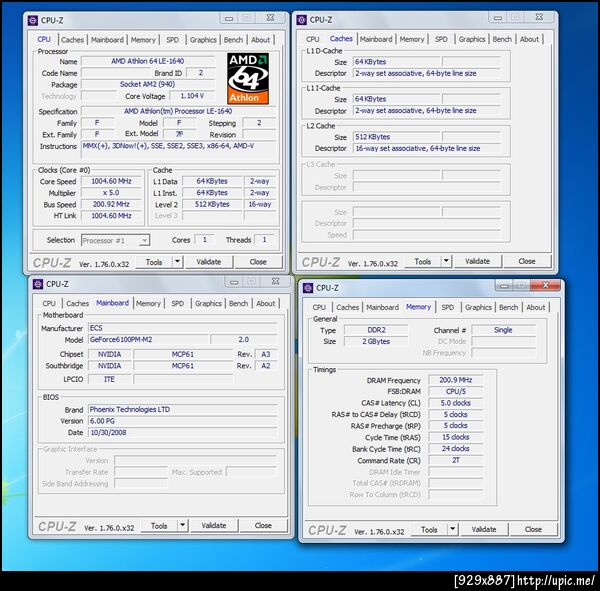Click the name field 'AMD Athlon 64 LE-1640'
The image size is (600, 591).
148,61
